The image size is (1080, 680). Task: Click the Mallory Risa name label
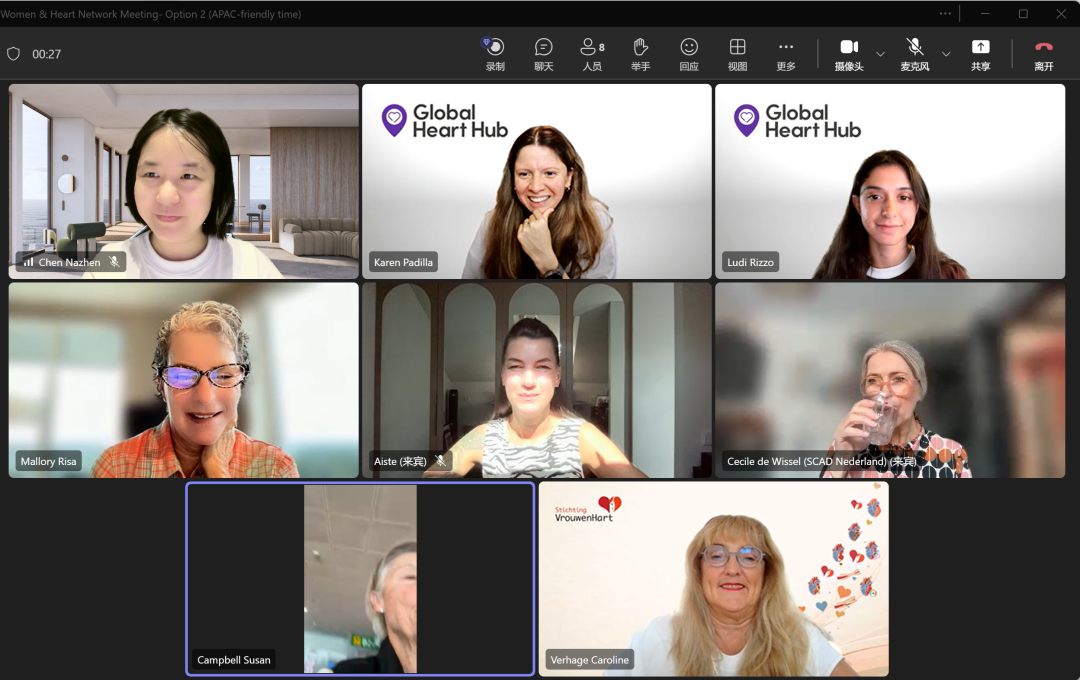[48, 462]
